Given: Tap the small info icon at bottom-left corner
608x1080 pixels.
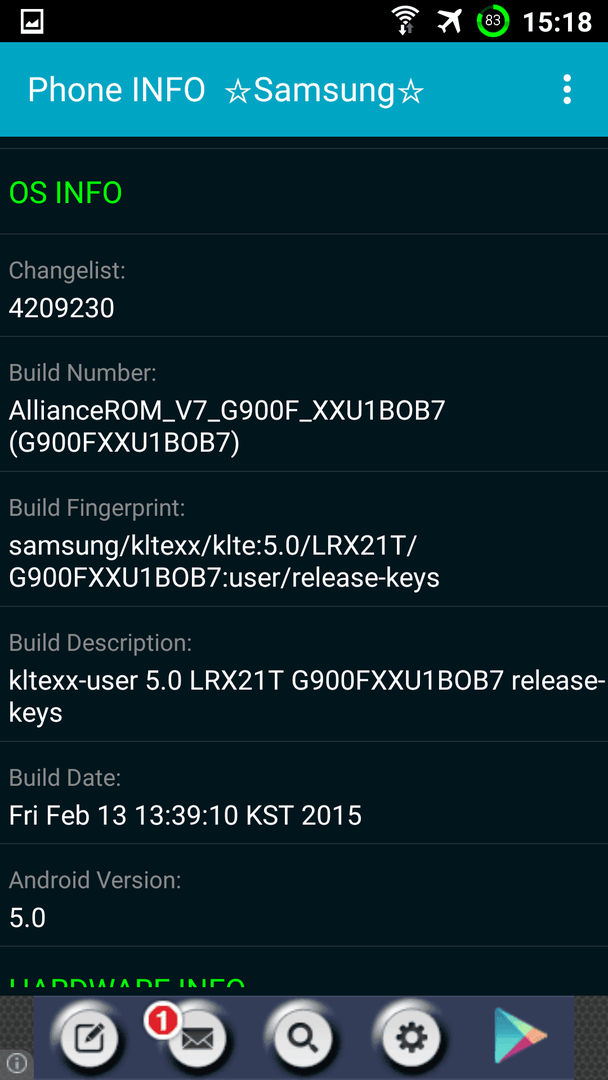Looking at the screenshot, I should (16, 1064).
